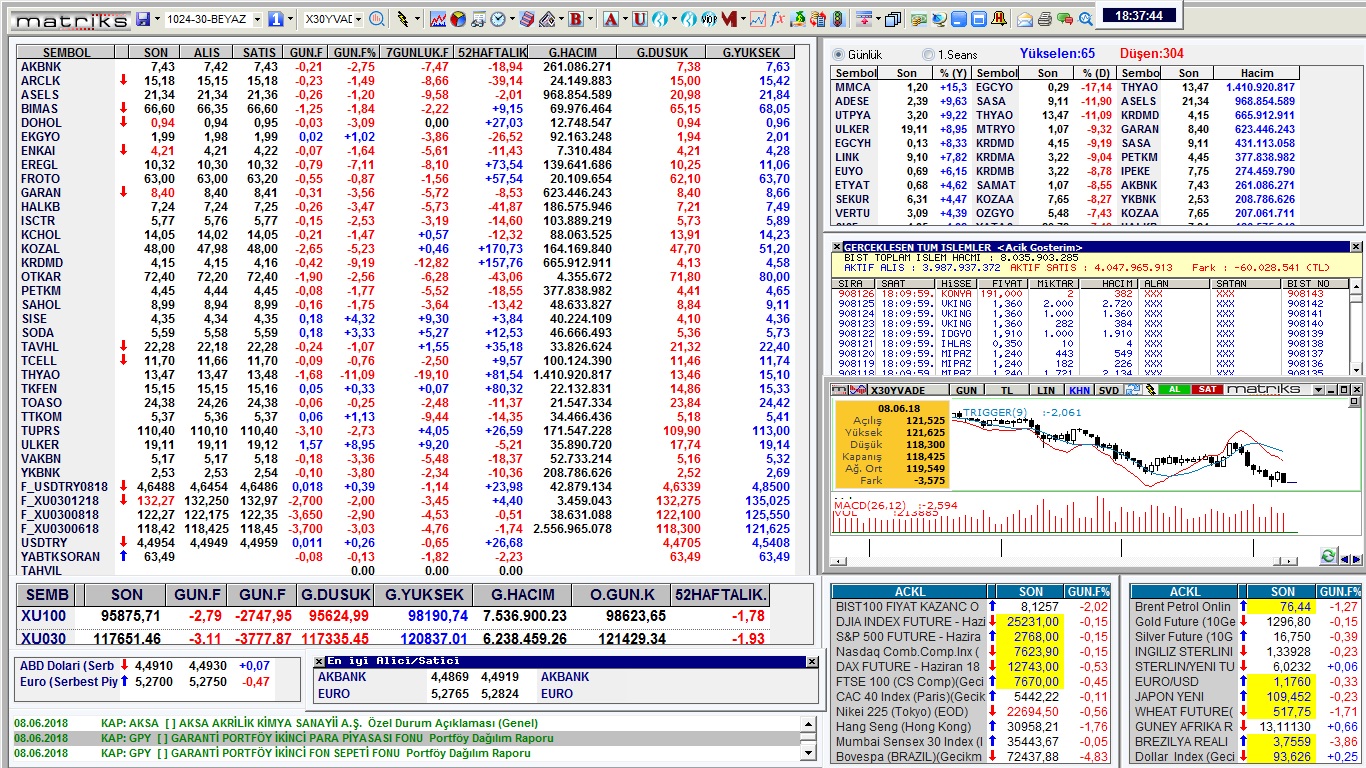
Task: Click the red SAT sell button
Action: pos(1207,389)
